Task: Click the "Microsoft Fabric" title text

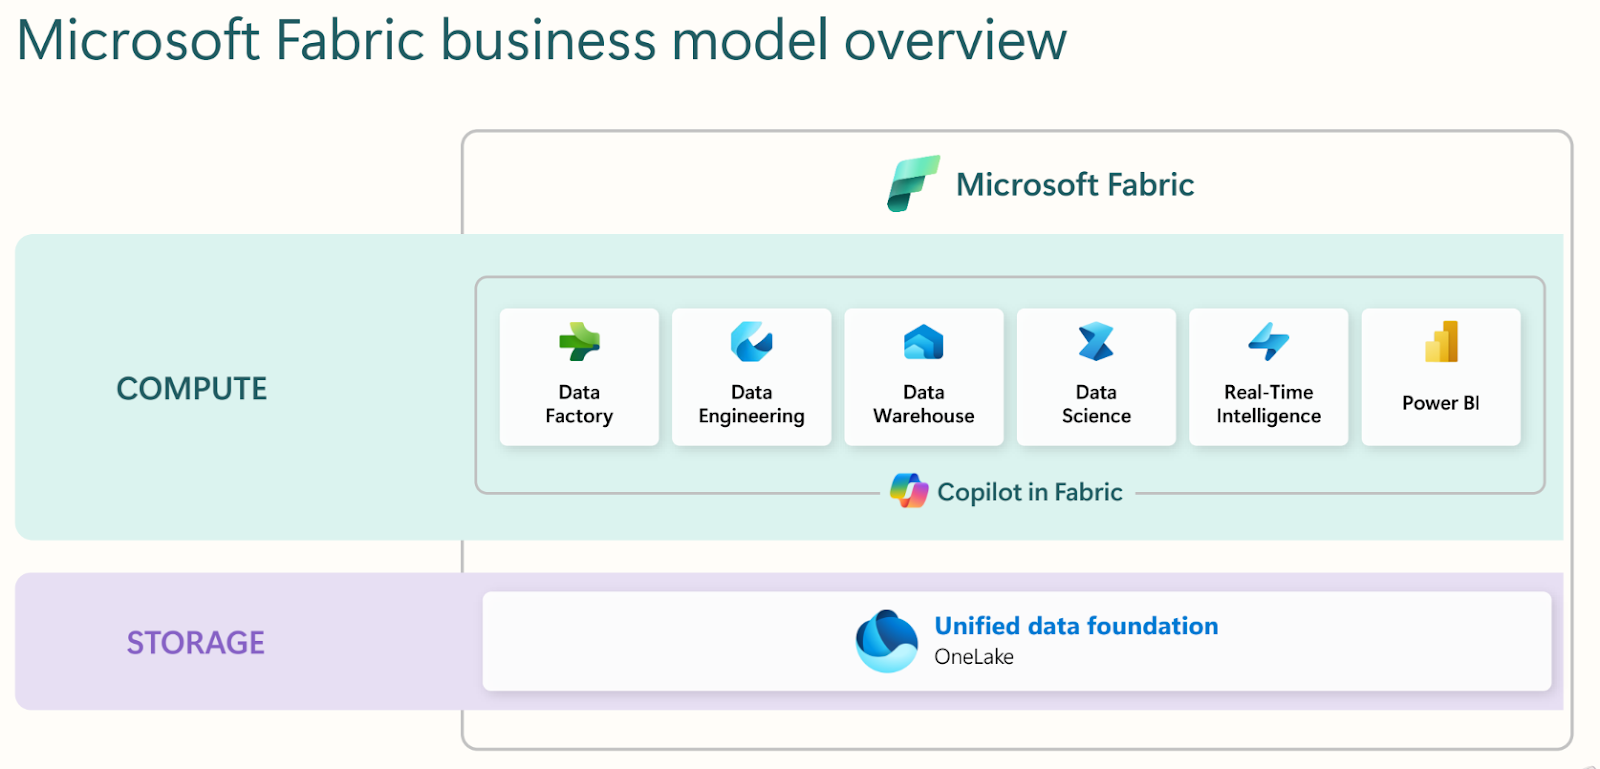Action: point(1075,184)
